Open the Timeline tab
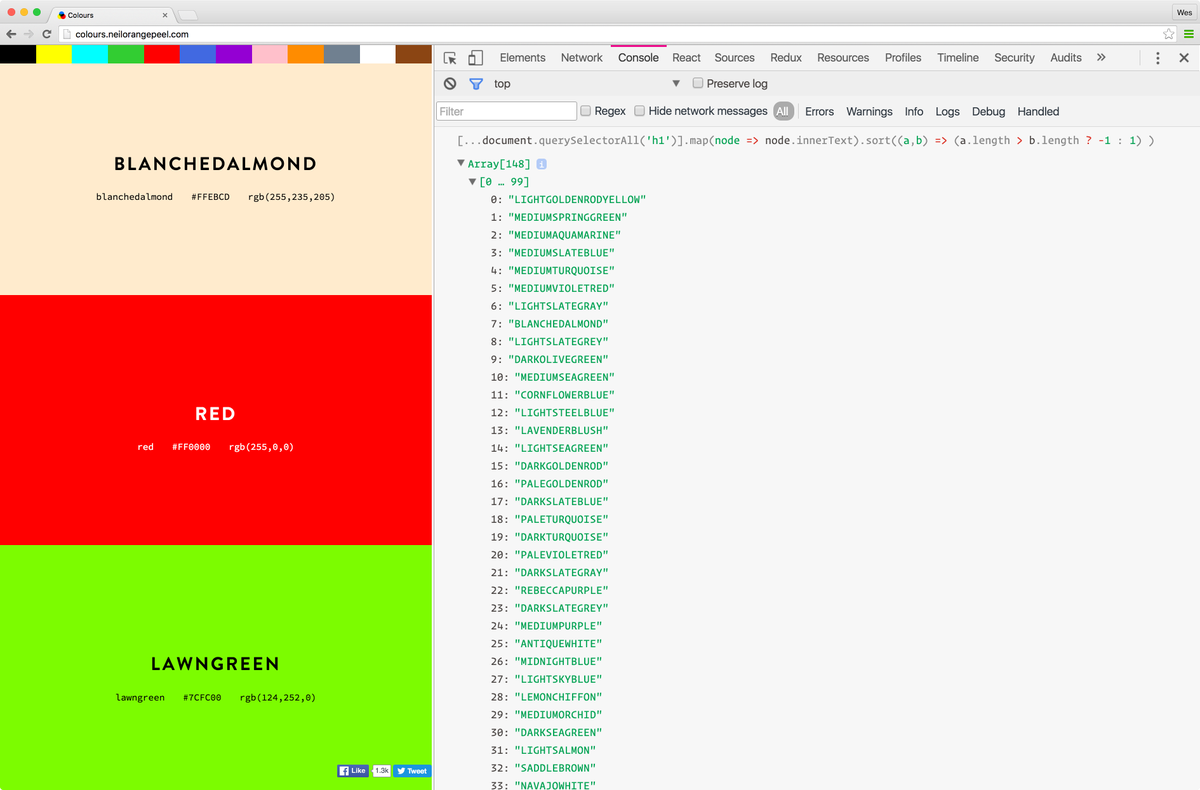This screenshot has width=1200, height=790. coord(958,58)
